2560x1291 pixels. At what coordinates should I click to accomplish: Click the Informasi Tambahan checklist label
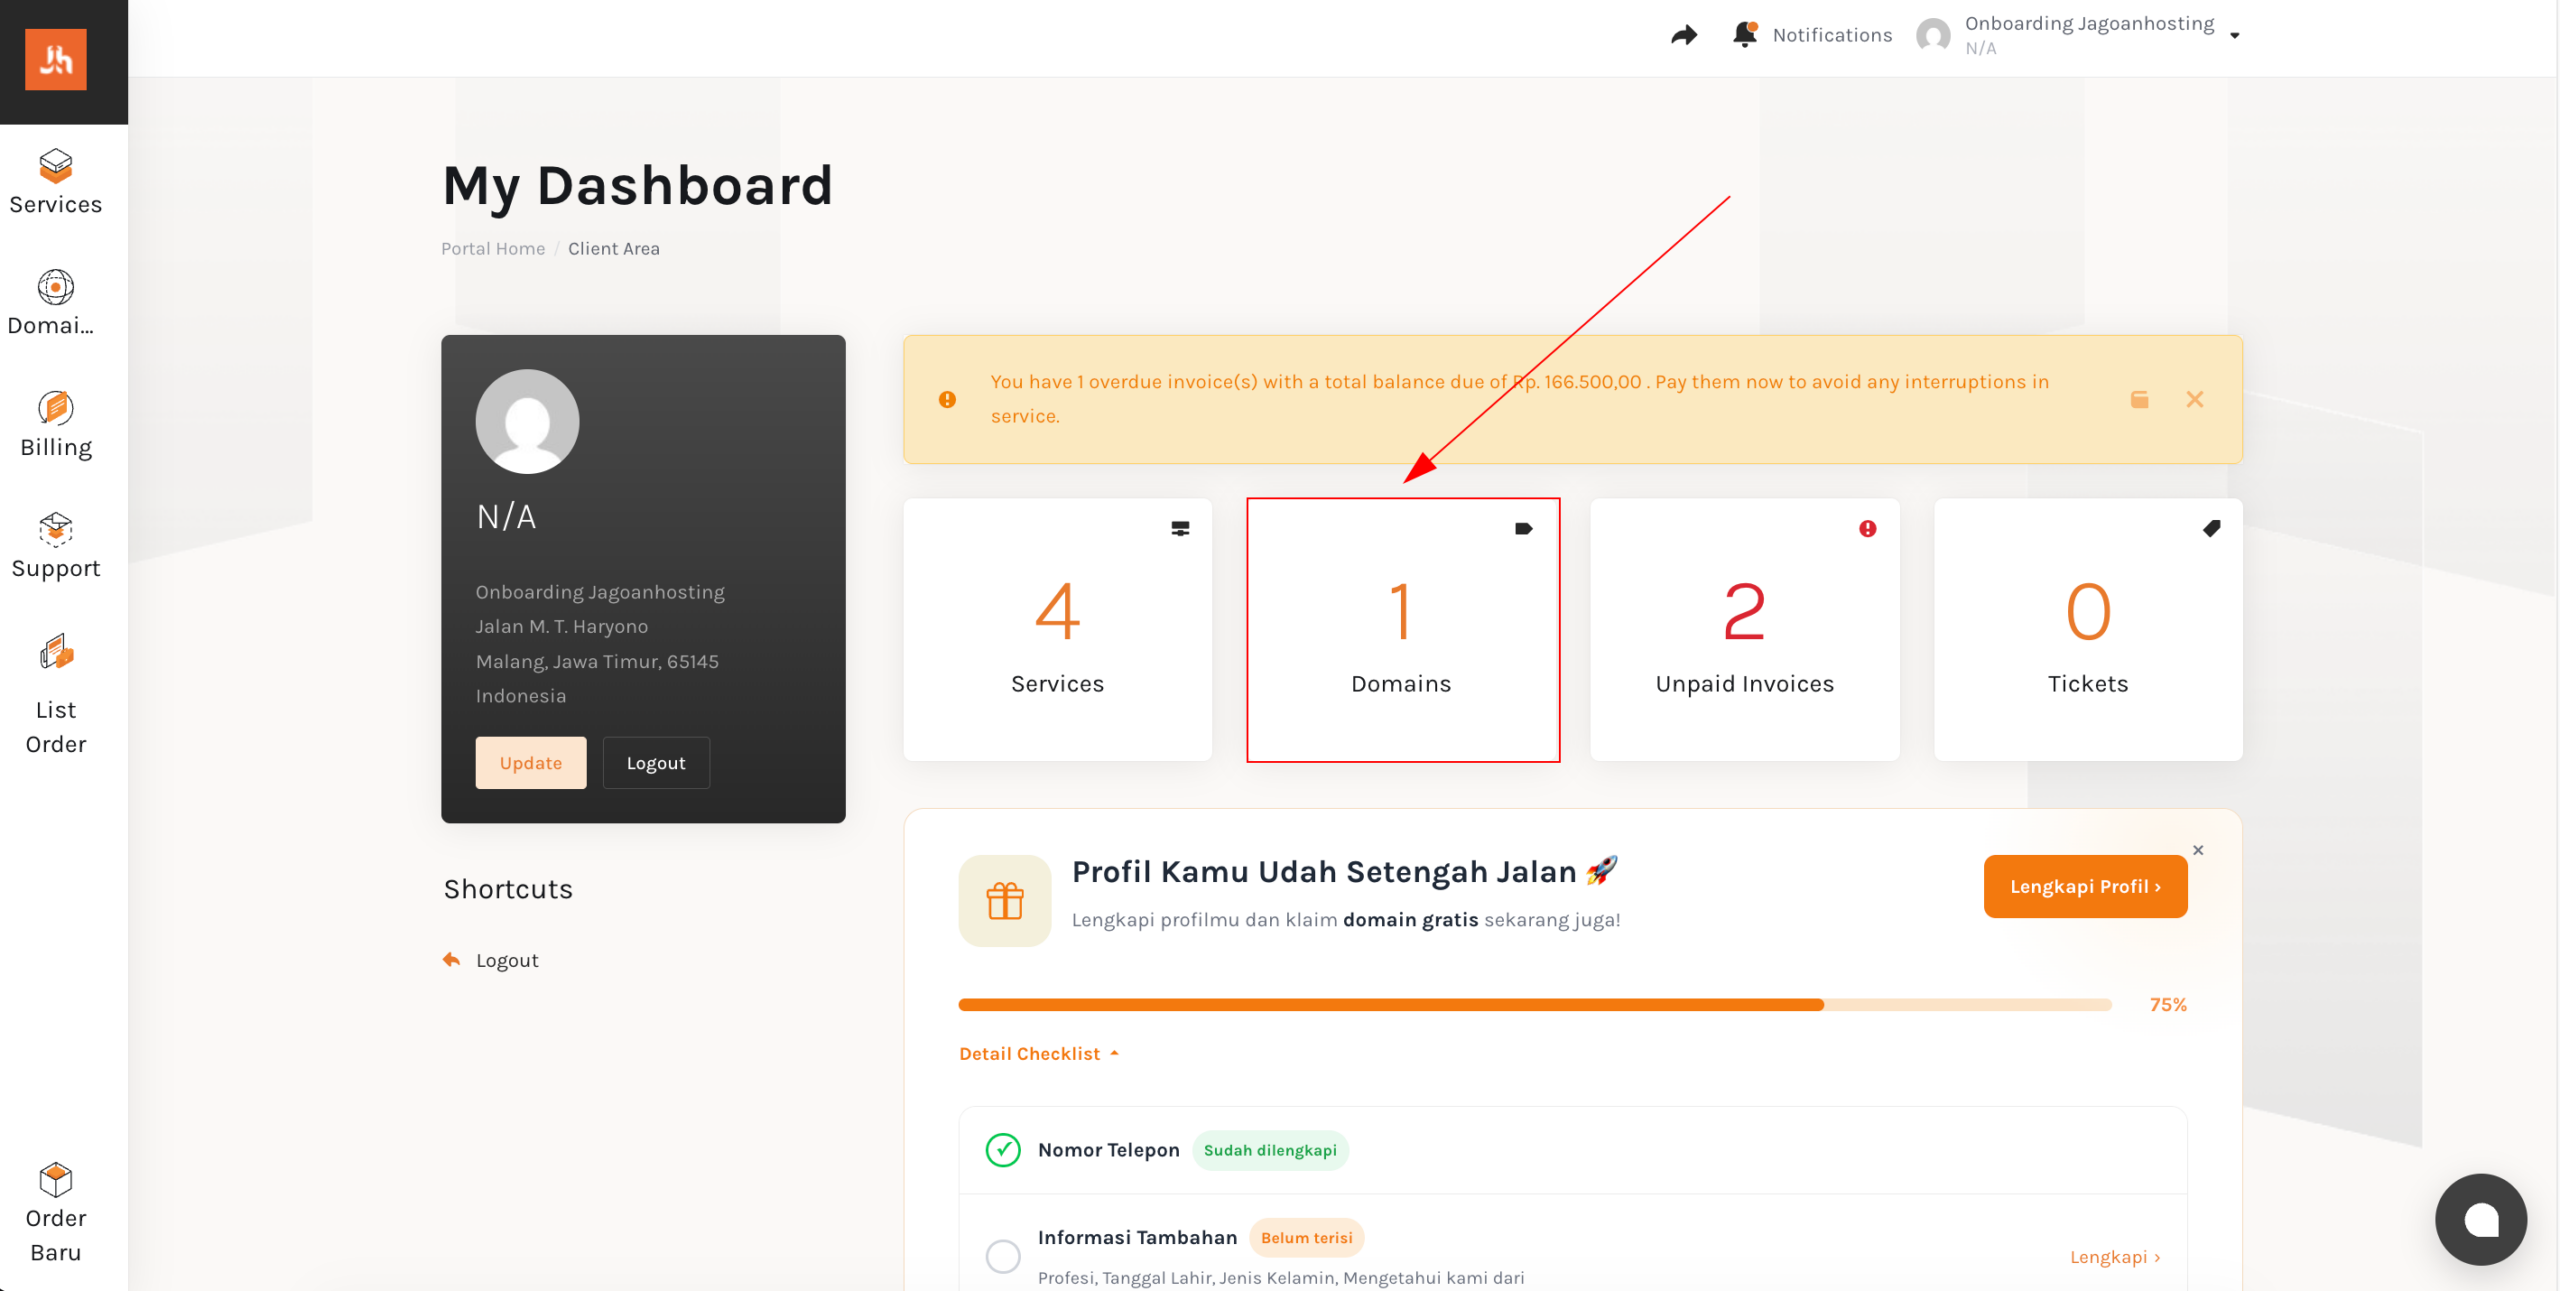pyautogui.click(x=1137, y=1237)
